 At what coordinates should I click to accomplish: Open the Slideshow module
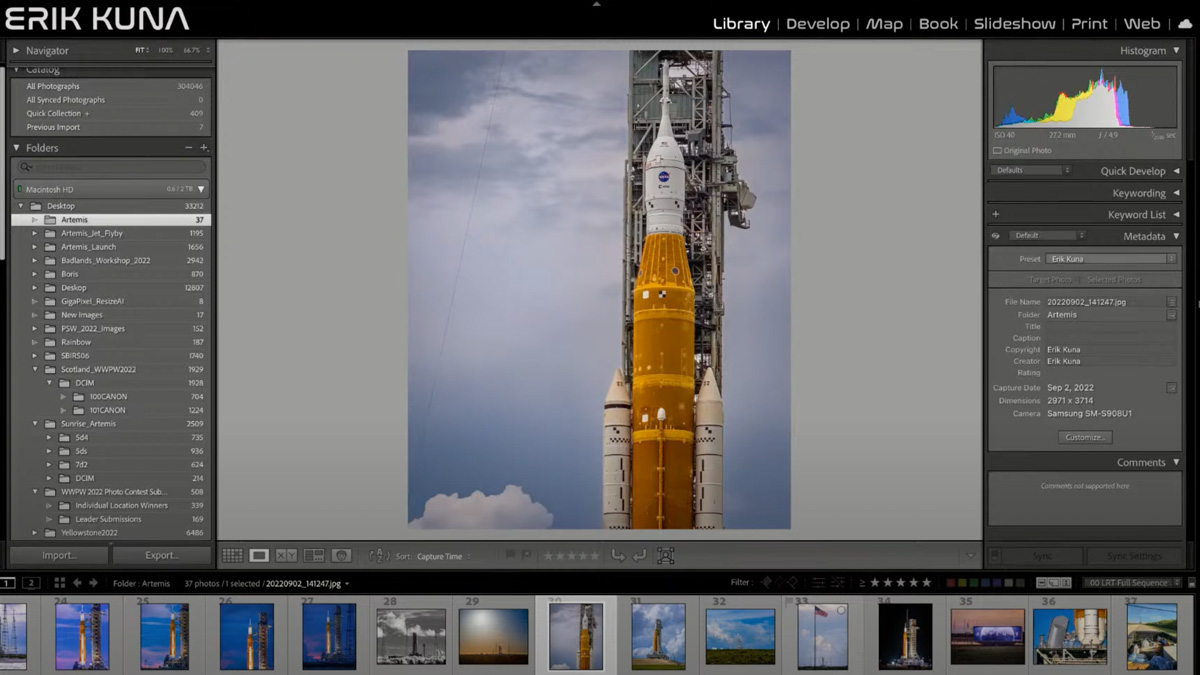pos(1014,24)
